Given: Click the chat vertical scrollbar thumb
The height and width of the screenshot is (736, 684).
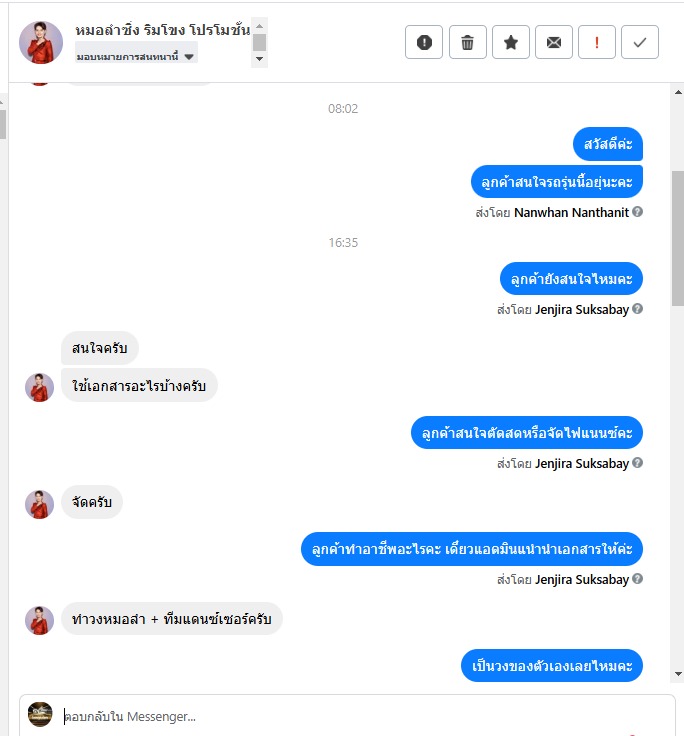Looking at the screenshot, I should click(678, 238).
